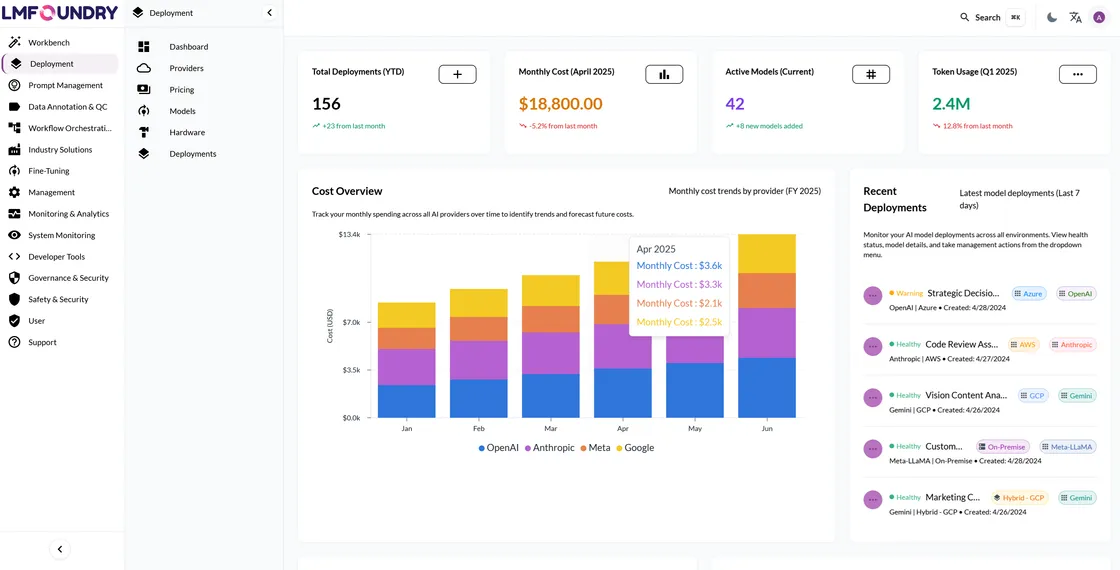Click the Providers cloud icon
Screen dimensions: 1120x570
(x=144, y=68)
